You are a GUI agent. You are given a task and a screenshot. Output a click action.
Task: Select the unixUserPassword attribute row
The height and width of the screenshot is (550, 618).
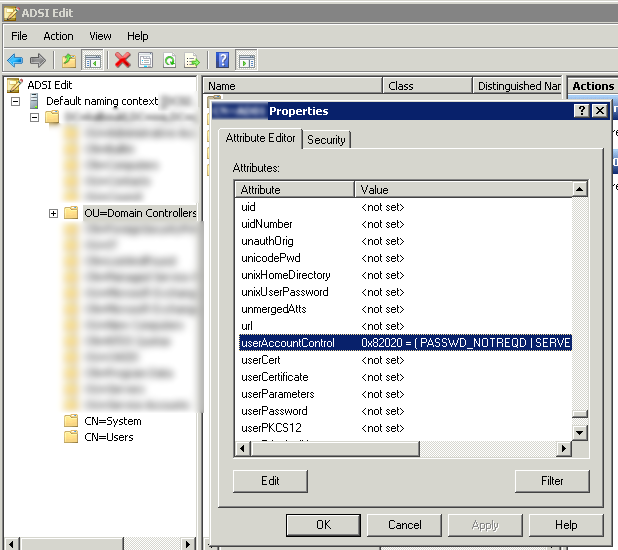(x=405, y=292)
